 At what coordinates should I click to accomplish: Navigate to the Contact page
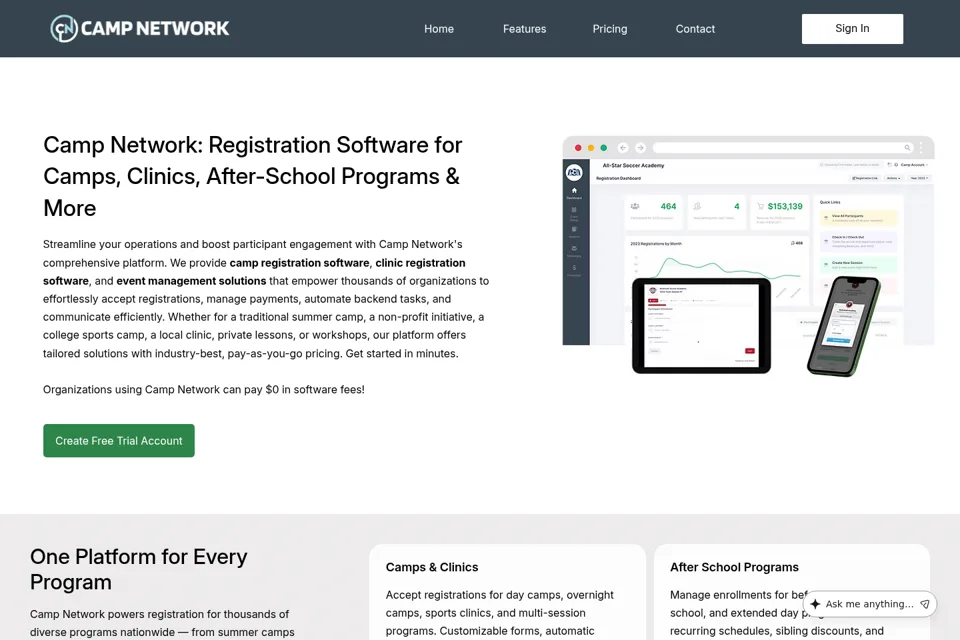click(695, 29)
